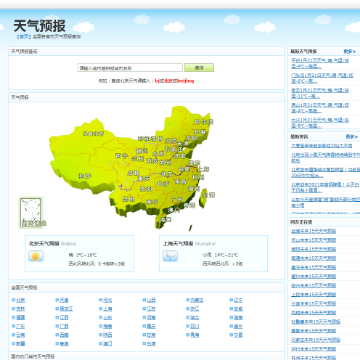The image size is (360, 360).
Task: Open 广西 in the province list
Action: (x=64, y=326)
